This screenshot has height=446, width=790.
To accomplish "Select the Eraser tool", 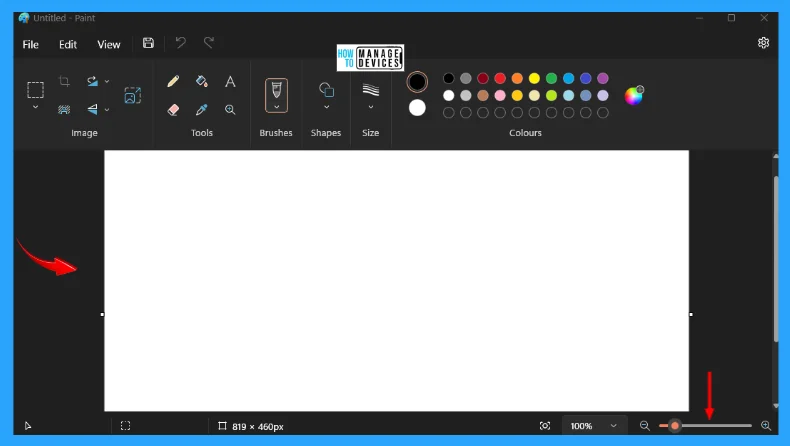I will [173, 109].
